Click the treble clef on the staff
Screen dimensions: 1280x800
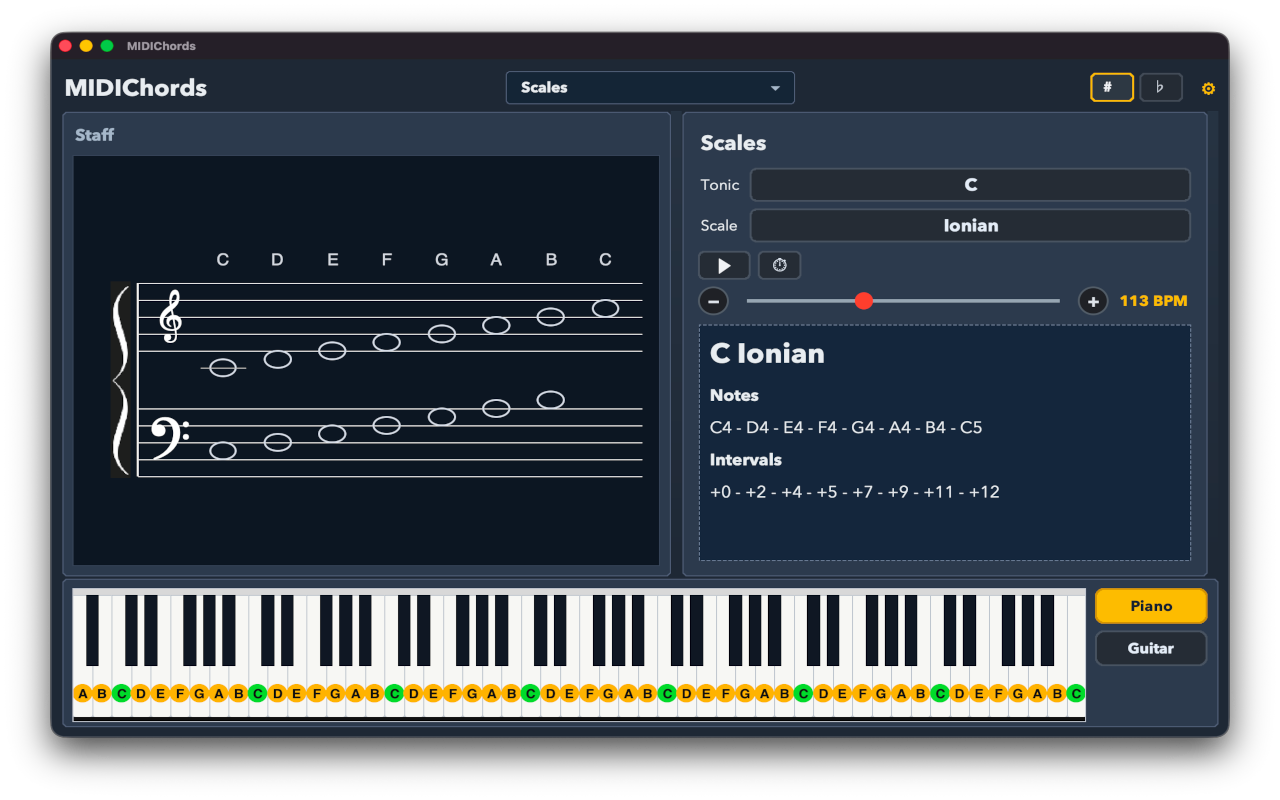point(171,316)
